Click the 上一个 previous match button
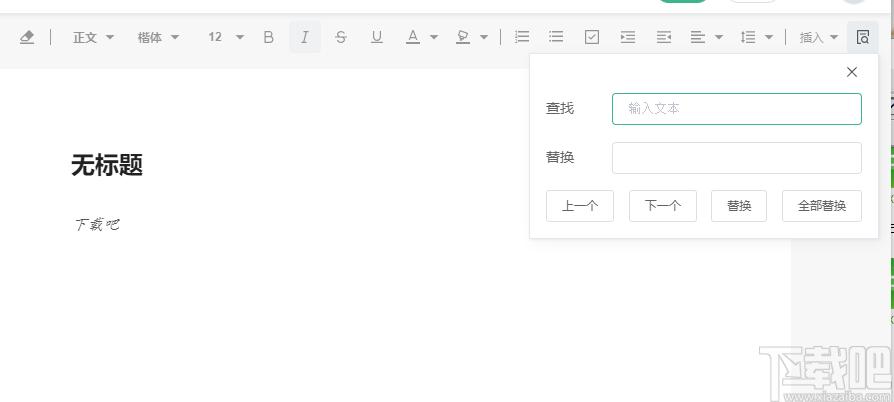This screenshot has width=894, height=402. [580, 206]
